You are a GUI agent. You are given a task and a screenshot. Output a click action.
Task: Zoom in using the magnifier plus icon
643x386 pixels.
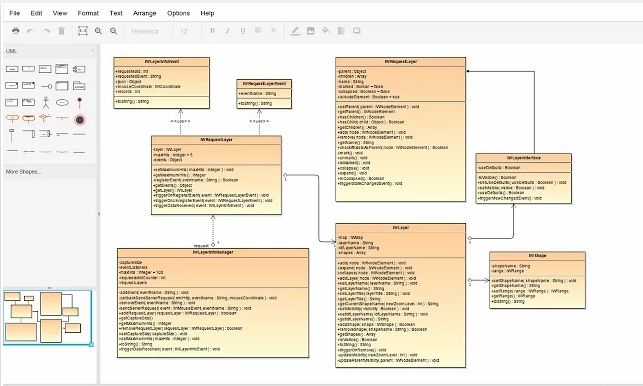coord(98,31)
